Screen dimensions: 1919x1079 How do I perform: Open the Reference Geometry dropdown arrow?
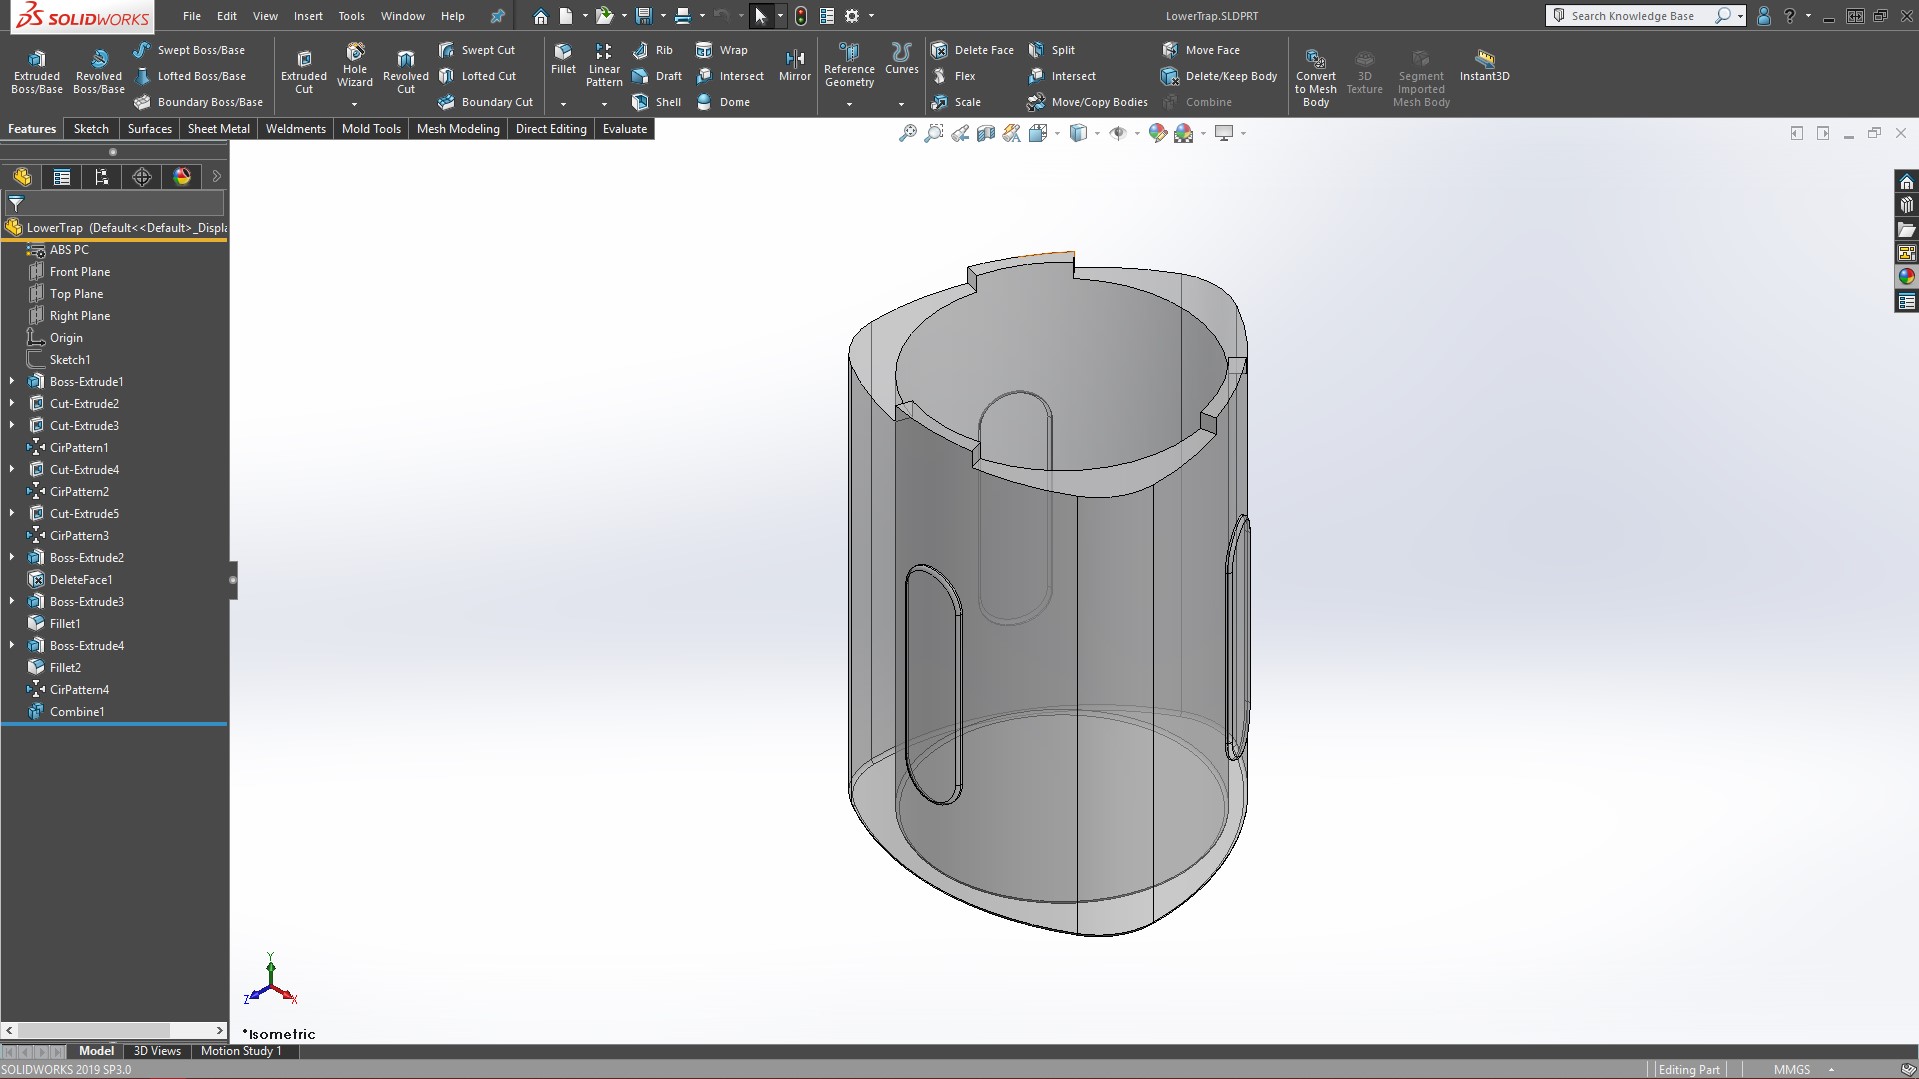coord(849,104)
